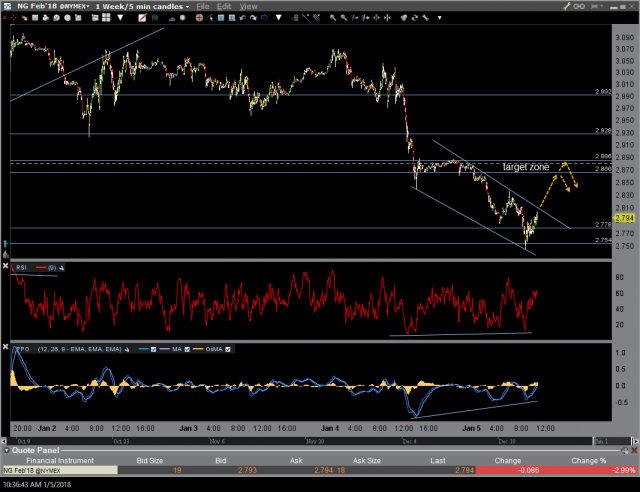The height and width of the screenshot is (492, 640).
Task: Click the four-pane layout toolbar icon
Action: tap(106, 18)
